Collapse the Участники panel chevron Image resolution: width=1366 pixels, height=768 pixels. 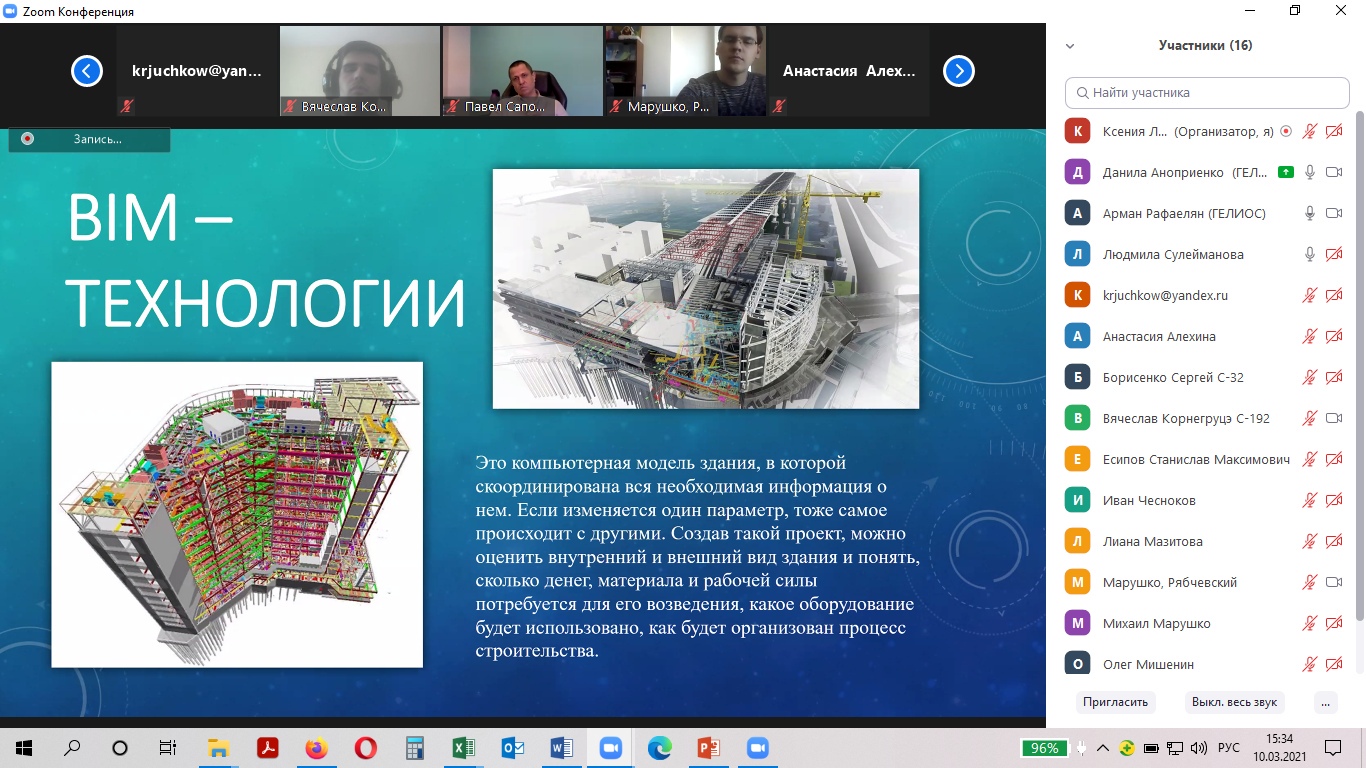(x=1070, y=46)
